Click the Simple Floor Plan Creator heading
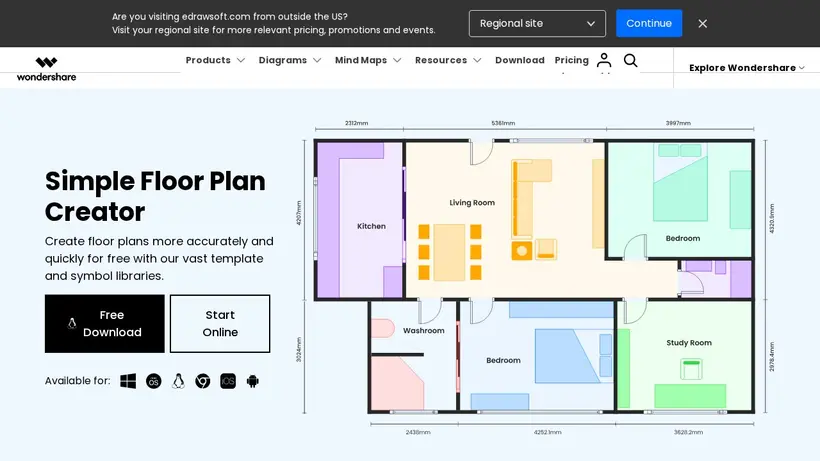The height and width of the screenshot is (461, 820). (155, 197)
